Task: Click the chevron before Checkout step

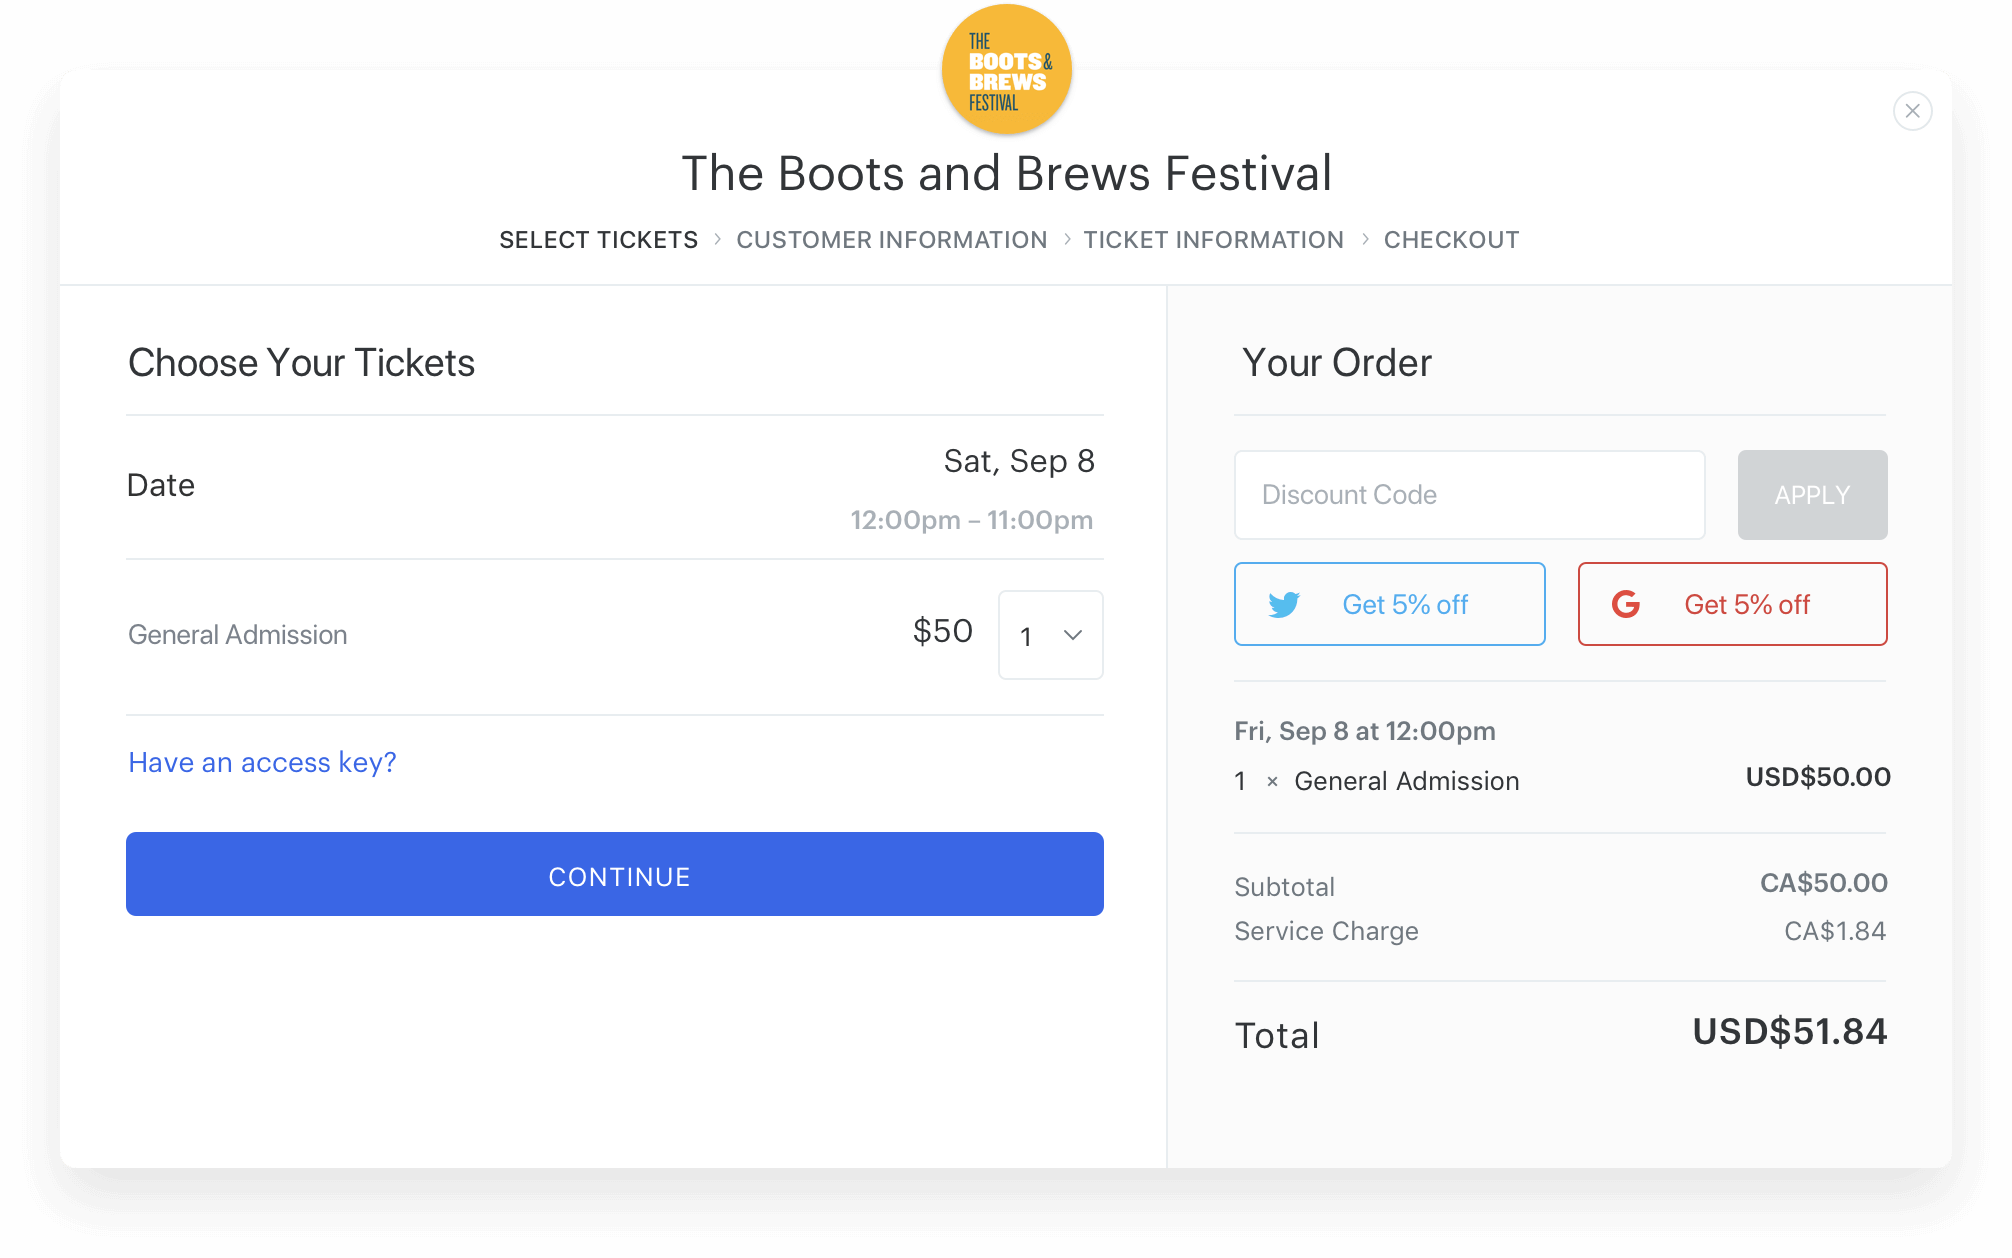Action: tap(1365, 240)
